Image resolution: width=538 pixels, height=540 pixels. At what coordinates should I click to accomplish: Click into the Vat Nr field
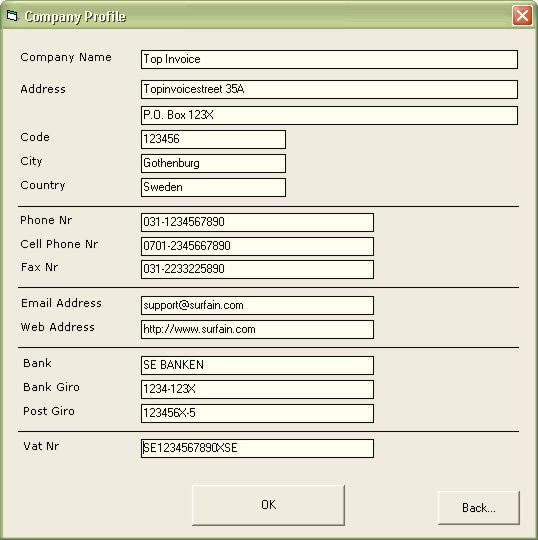point(257,448)
